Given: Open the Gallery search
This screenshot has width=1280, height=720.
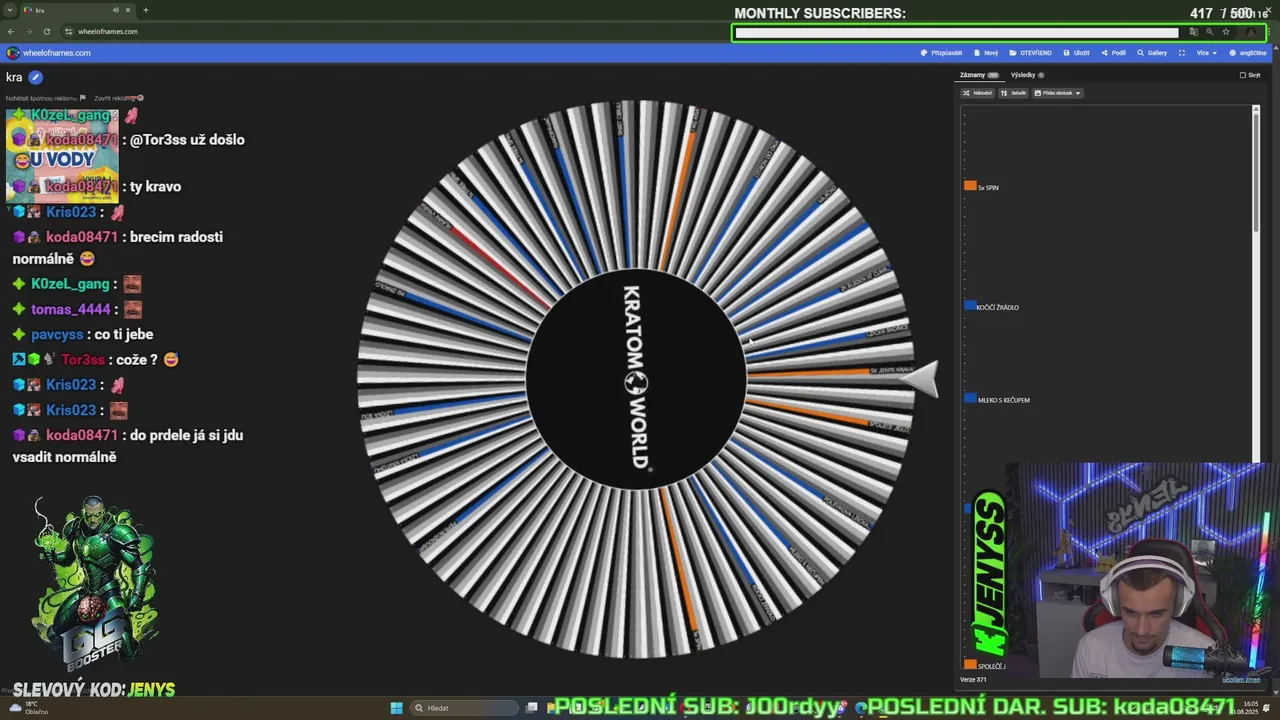Looking at the screenshot, I should pos(1152,53).
